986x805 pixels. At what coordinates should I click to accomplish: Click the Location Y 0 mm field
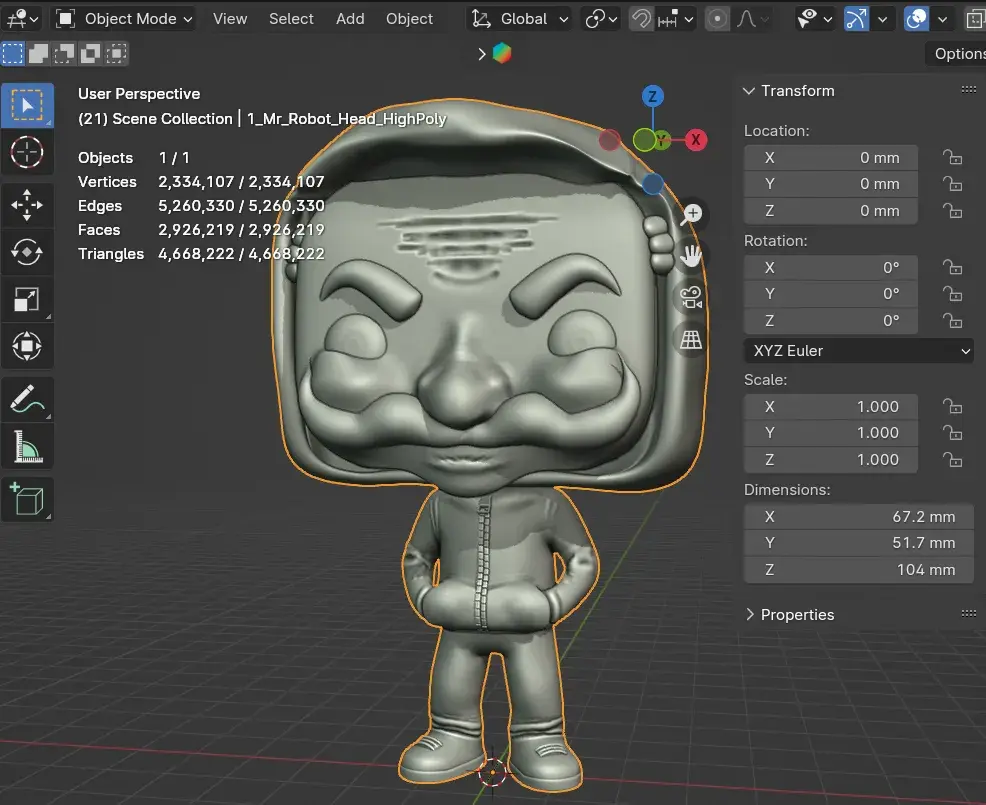point(831,184)
